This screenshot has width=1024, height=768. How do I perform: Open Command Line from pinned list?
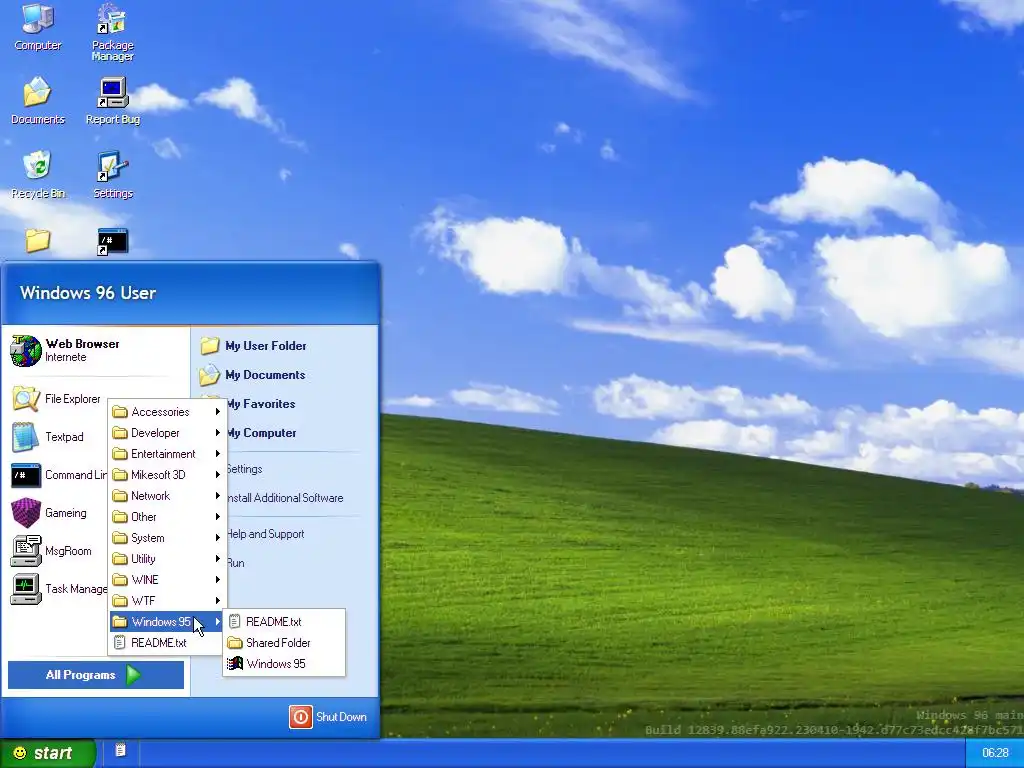pos(59,475)
